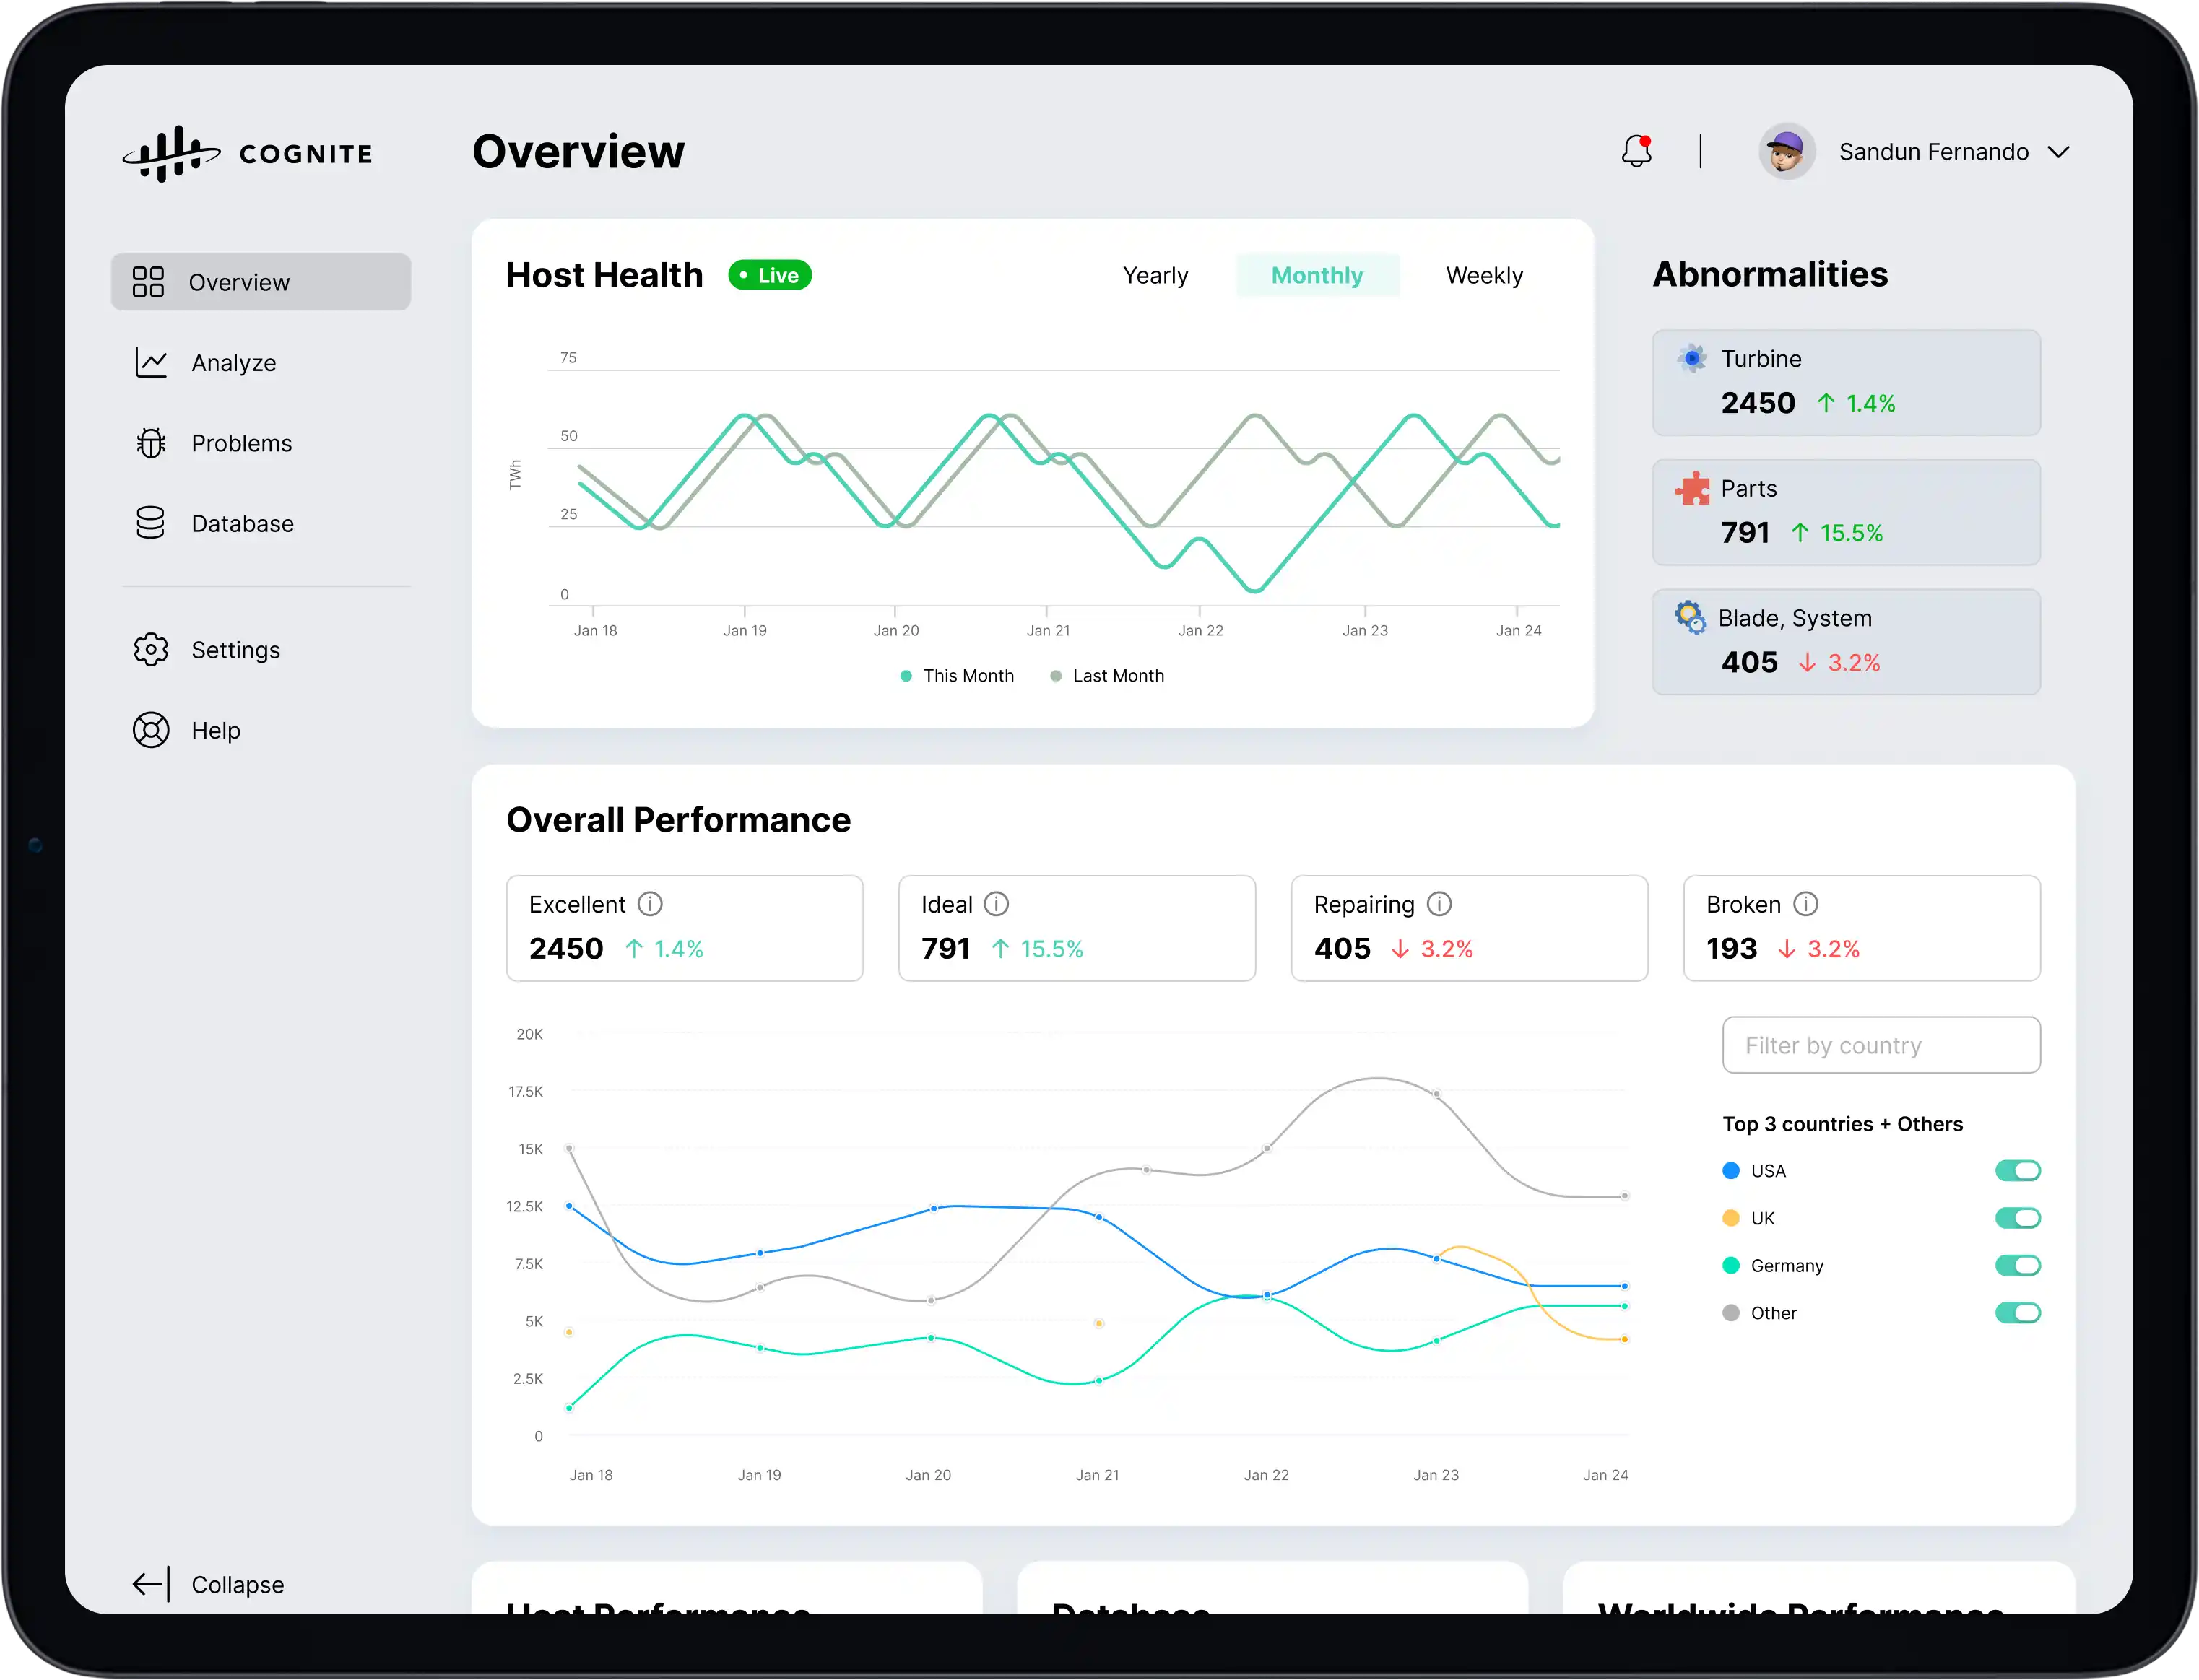Click the Live status badge
This screenshot has width=2199, height=1680.
(x=769, y=274)
